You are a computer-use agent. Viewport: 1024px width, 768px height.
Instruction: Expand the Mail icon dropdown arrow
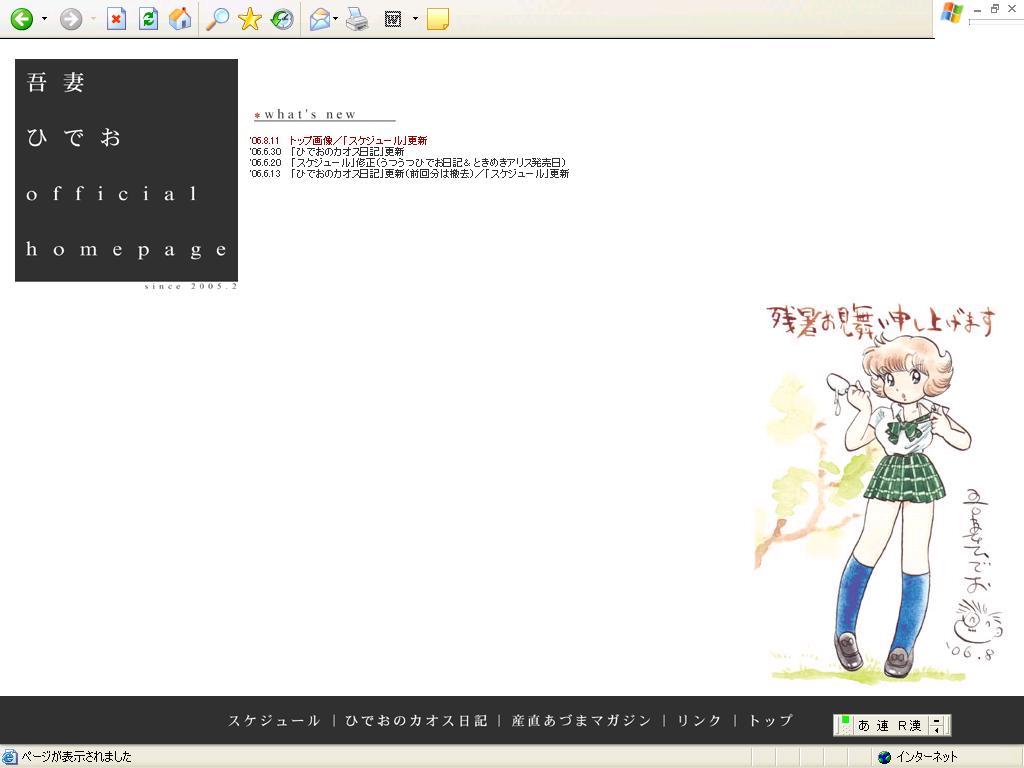coord(336,19)
